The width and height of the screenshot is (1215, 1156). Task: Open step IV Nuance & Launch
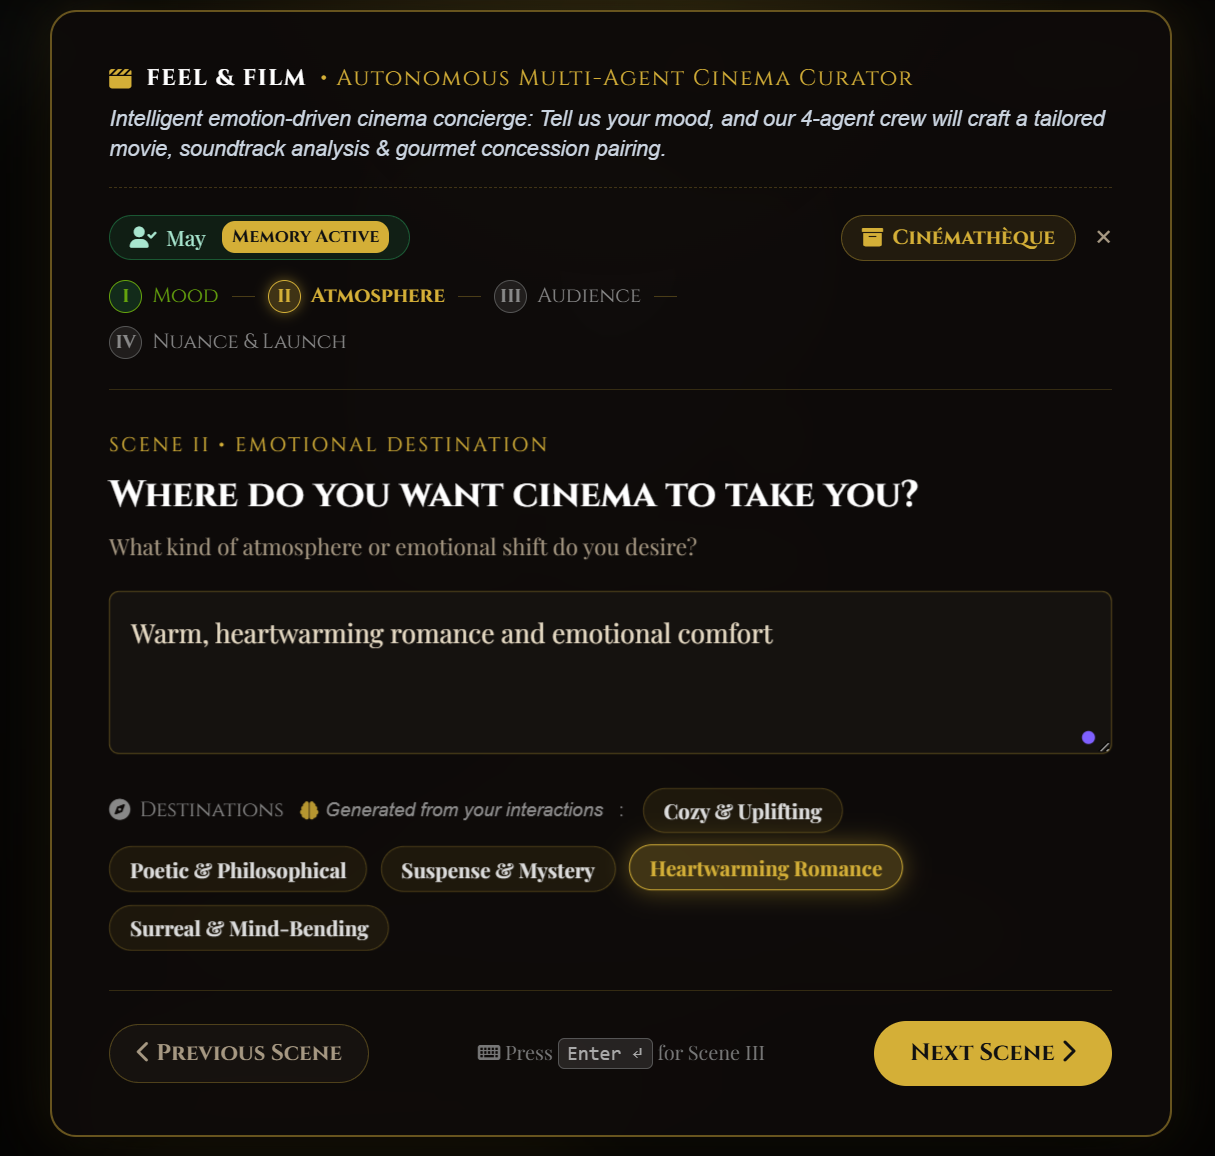coord(228,342)
